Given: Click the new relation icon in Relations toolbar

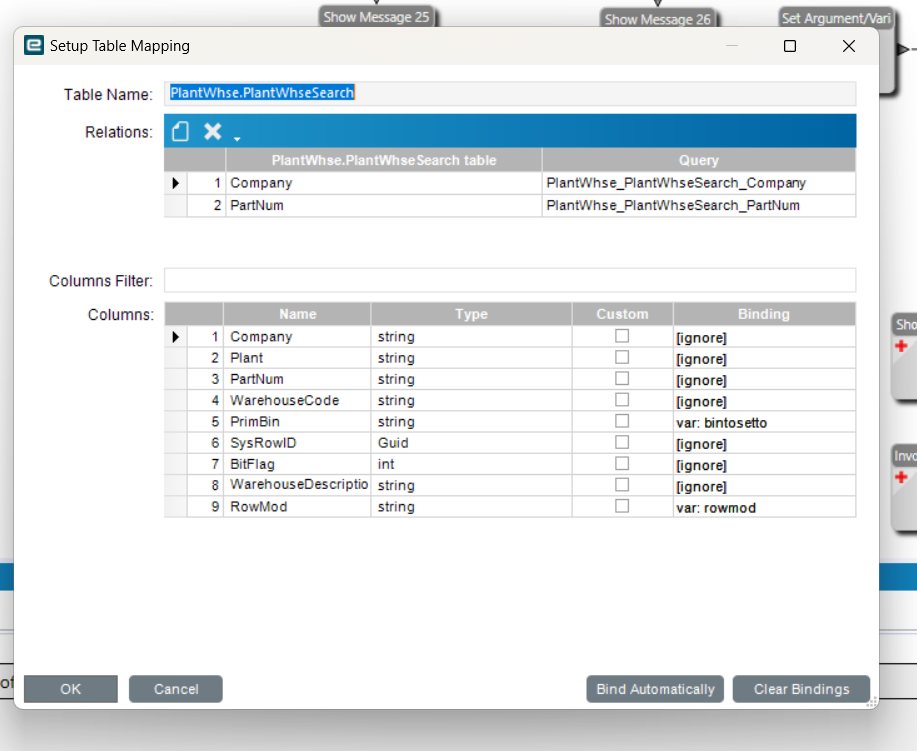Looking at the screenshot, I should [x=180, y=131].
